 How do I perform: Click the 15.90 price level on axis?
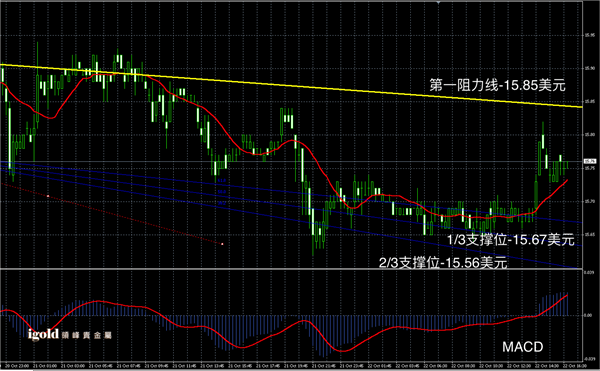click(589, 69)
